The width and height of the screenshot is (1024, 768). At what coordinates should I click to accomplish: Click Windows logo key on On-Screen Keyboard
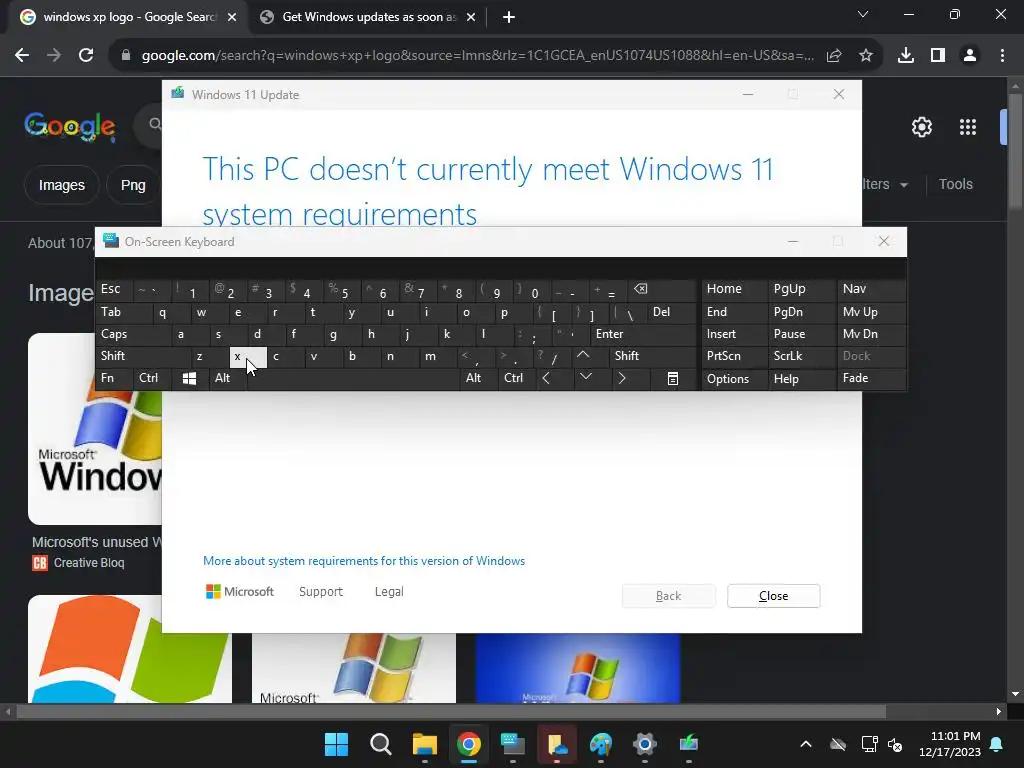tap(189, 378)
